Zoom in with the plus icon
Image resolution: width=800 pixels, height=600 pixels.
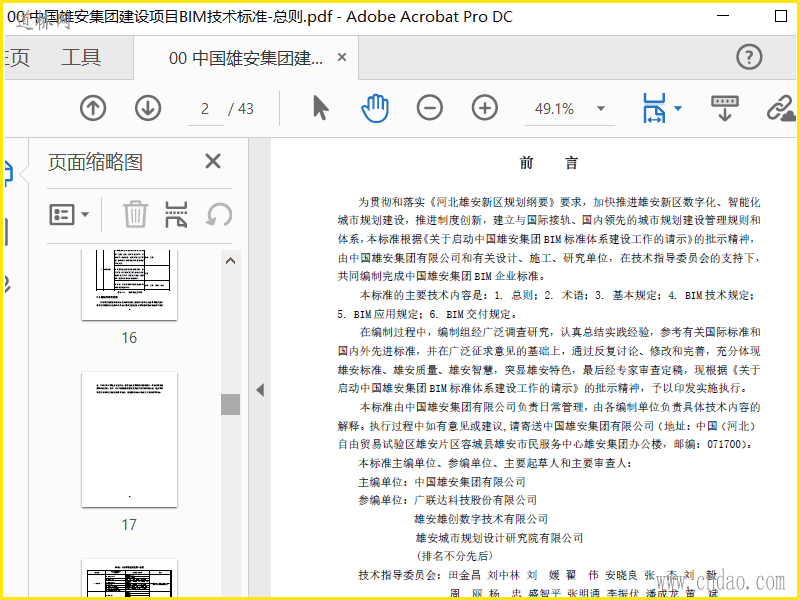[x=485, y=108]
